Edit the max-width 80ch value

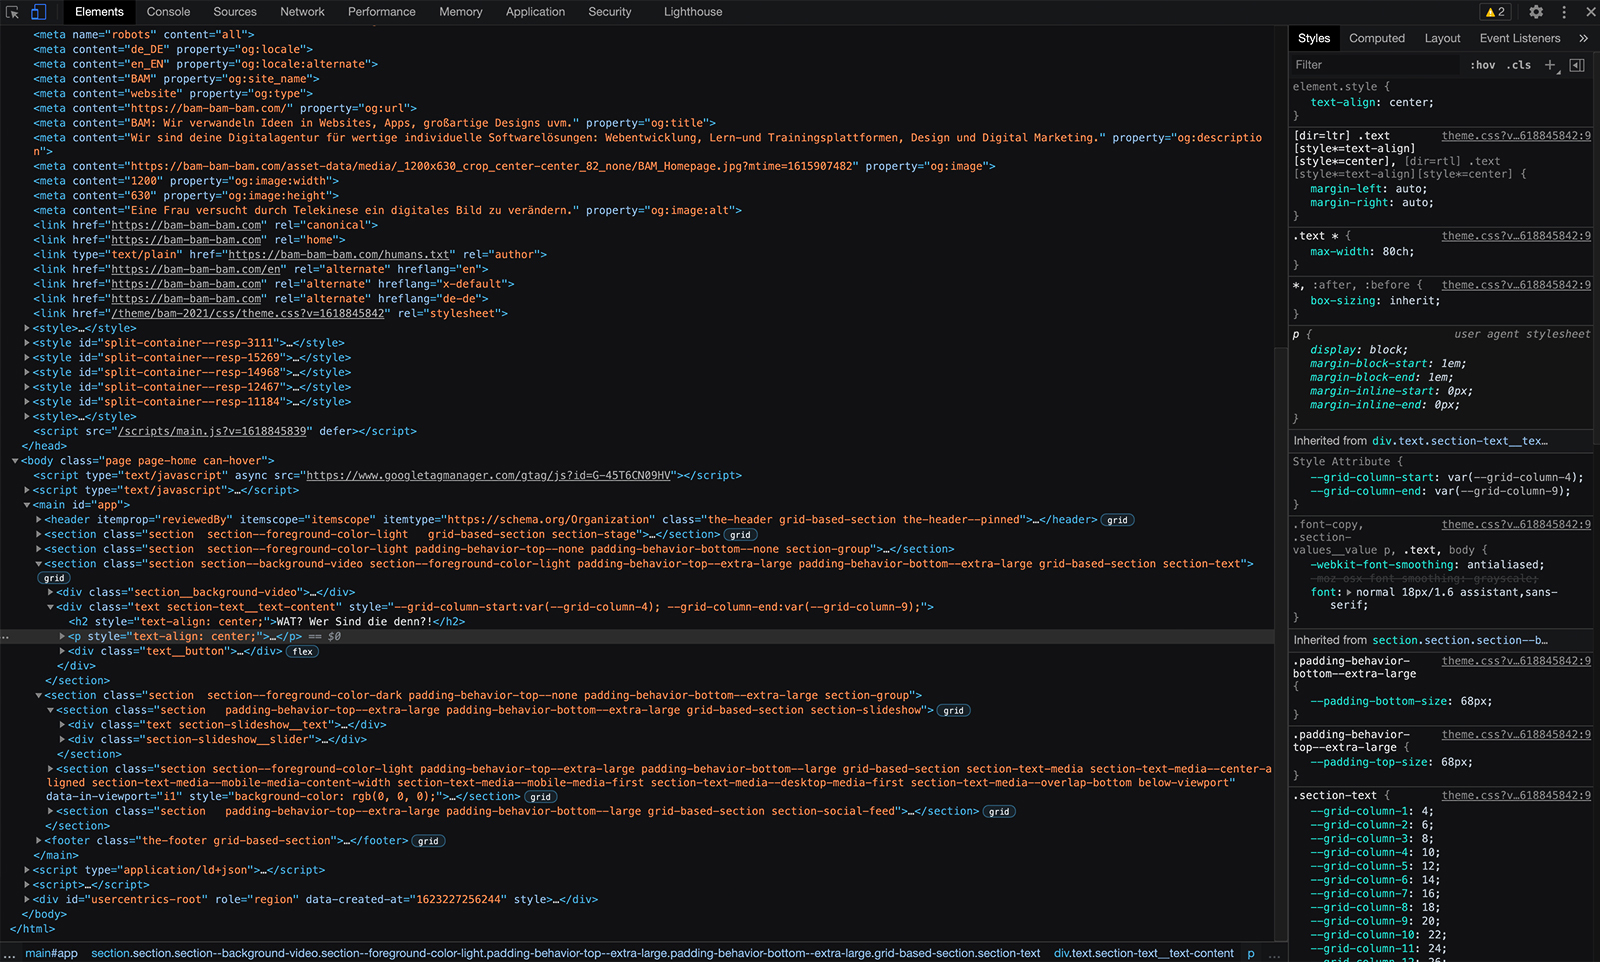pos(1398,252)
